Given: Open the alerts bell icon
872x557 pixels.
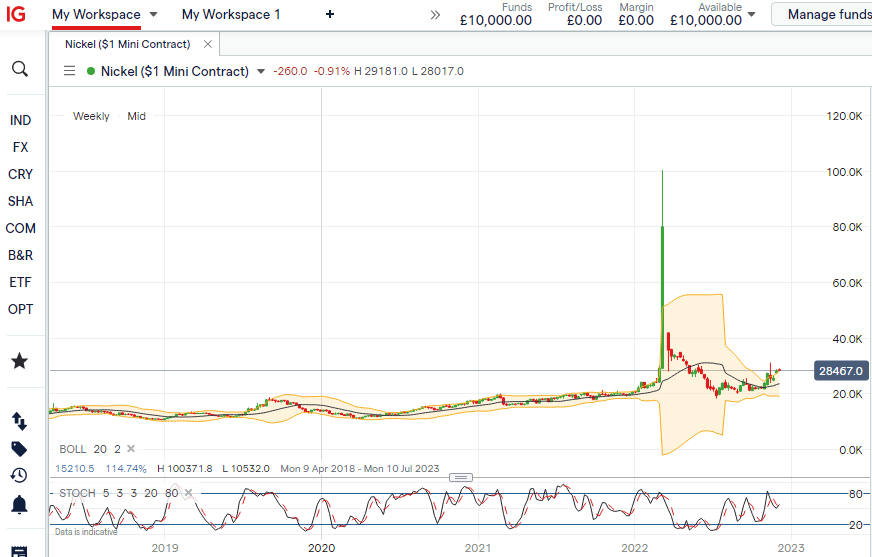Looking at the screenshot, I should 19,504.
